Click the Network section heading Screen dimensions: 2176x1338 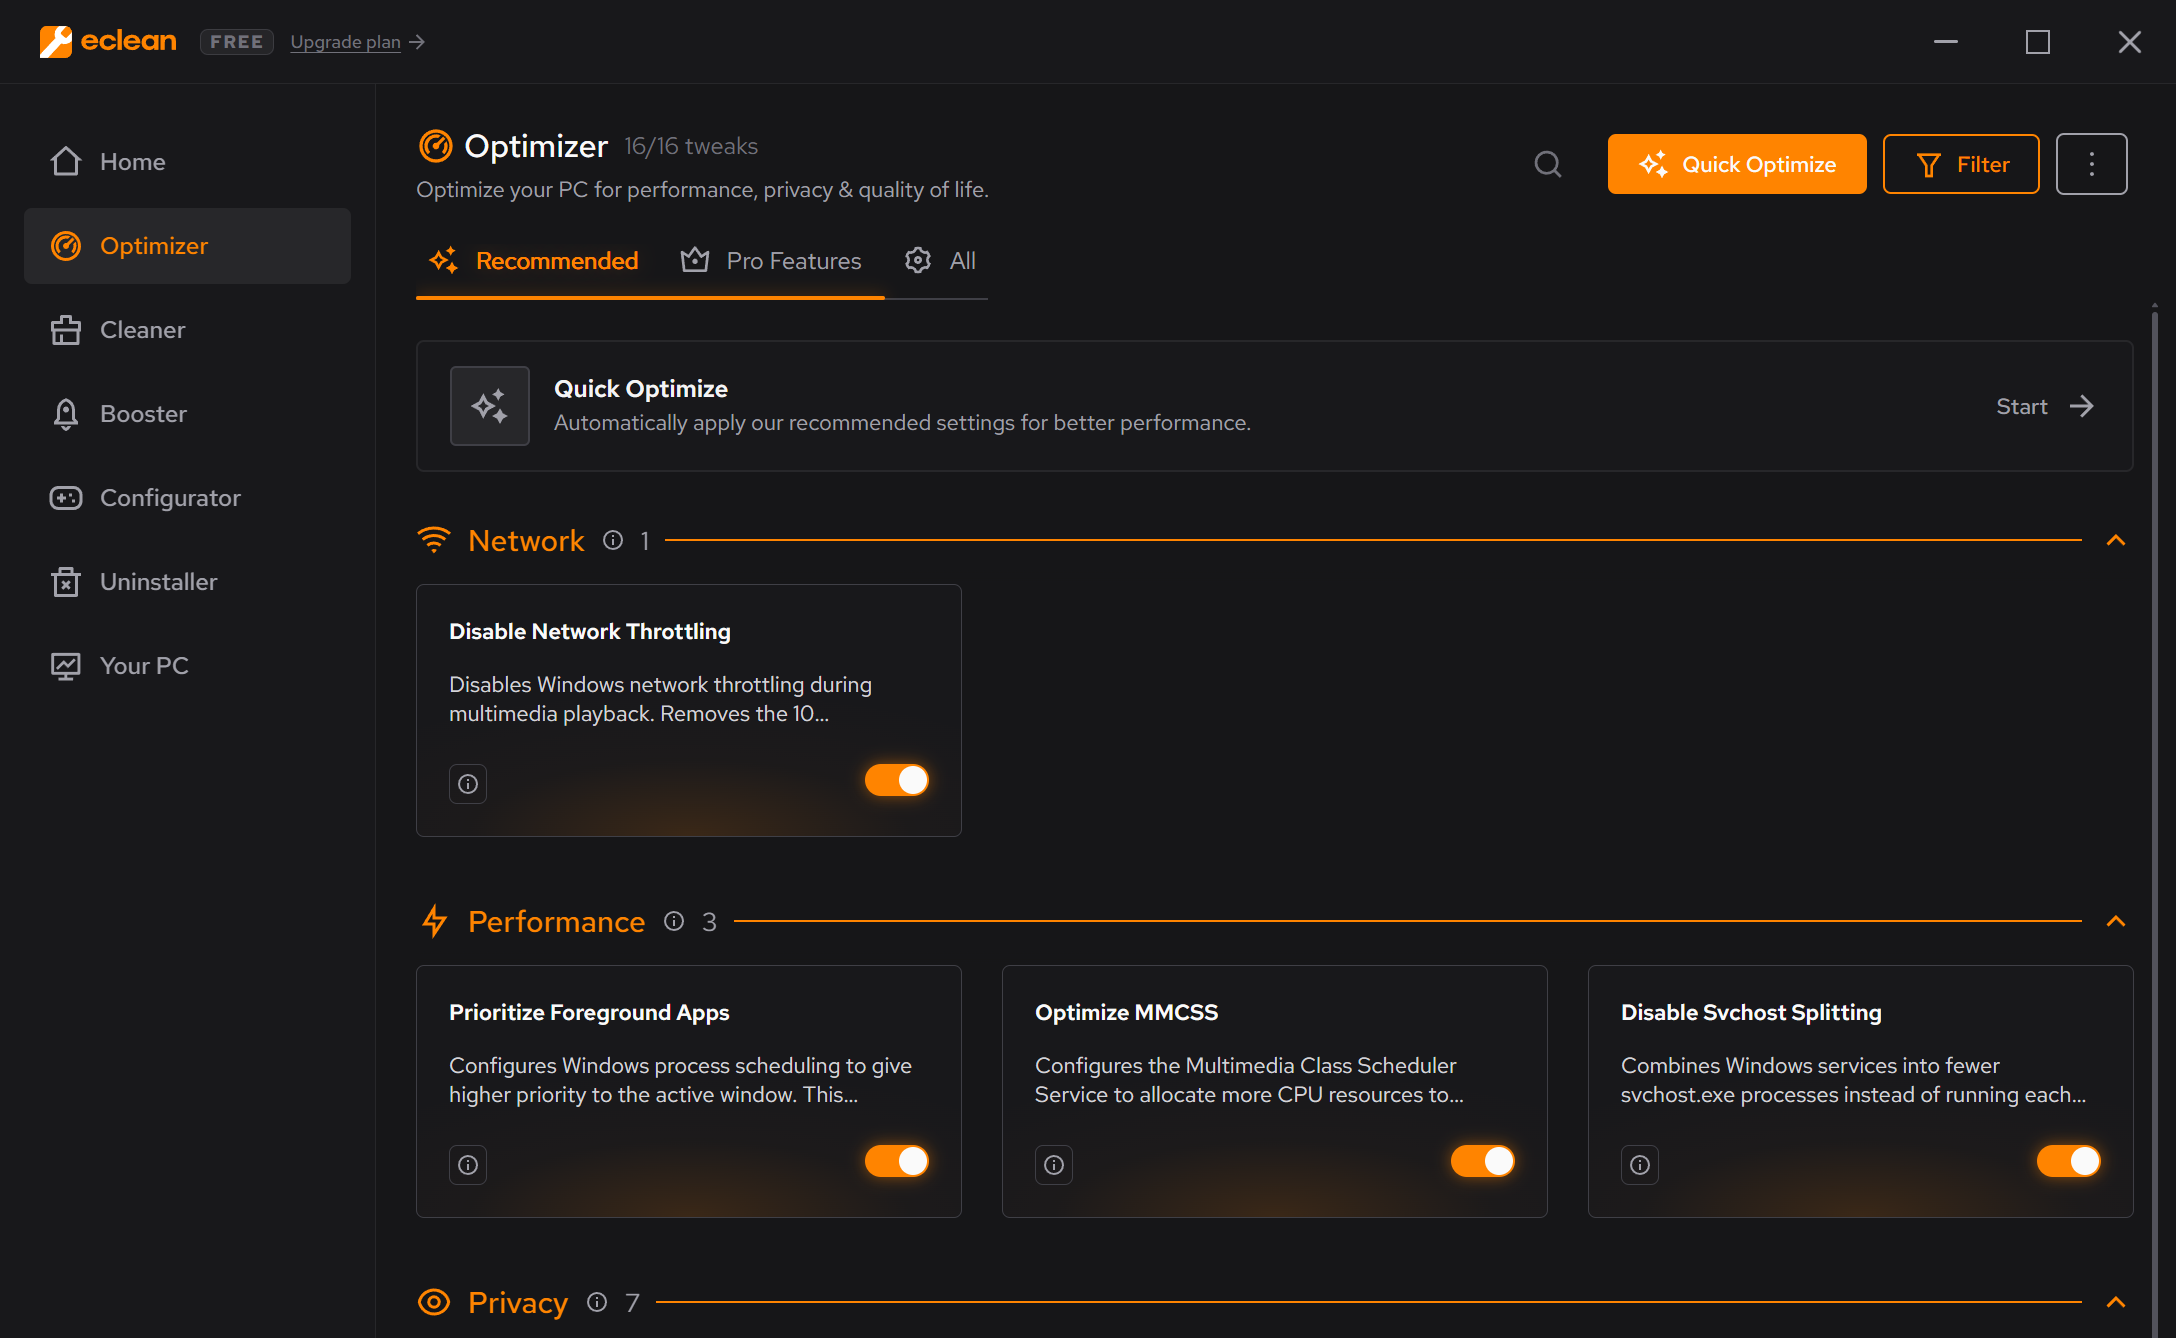526,540
